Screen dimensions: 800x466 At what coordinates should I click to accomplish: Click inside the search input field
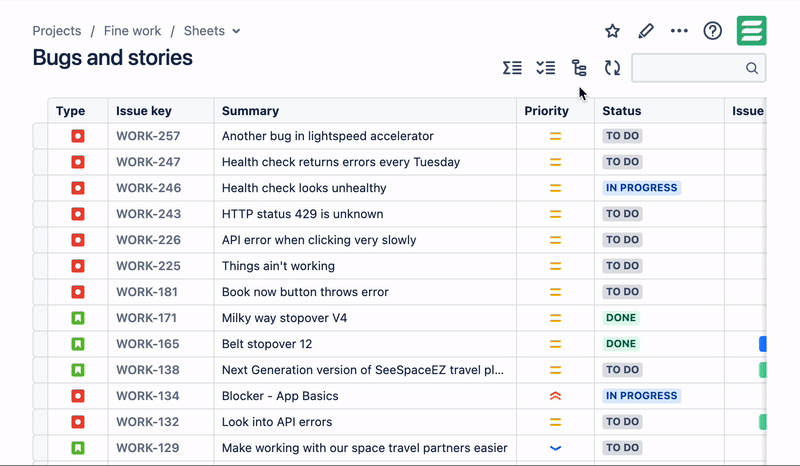tap(689, 68)
